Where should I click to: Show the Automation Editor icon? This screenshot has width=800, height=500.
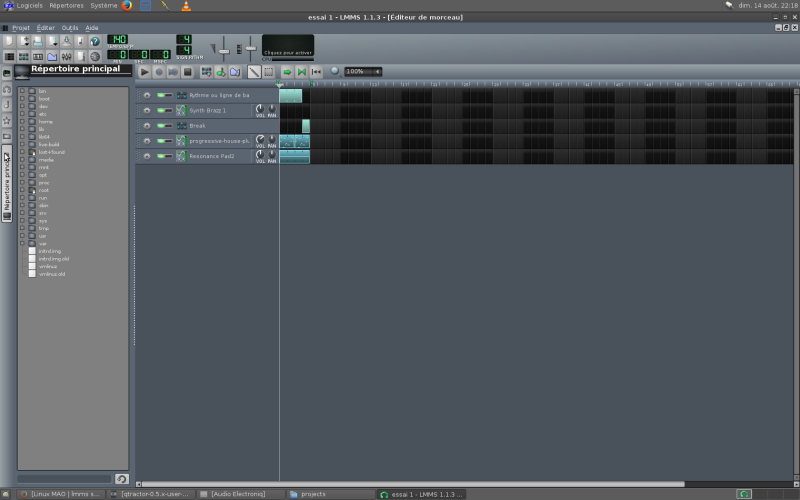[52, 56]
